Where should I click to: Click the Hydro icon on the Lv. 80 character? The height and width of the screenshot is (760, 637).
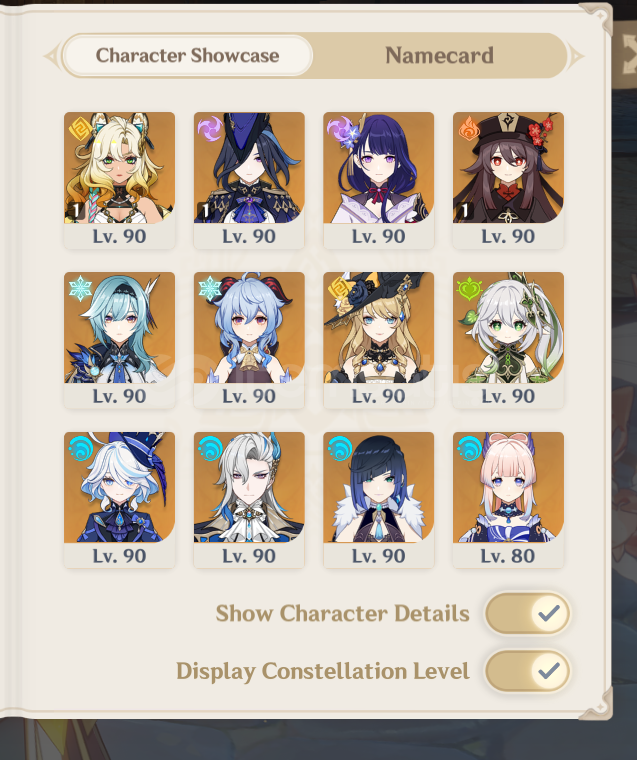click(x=469, y=449)
